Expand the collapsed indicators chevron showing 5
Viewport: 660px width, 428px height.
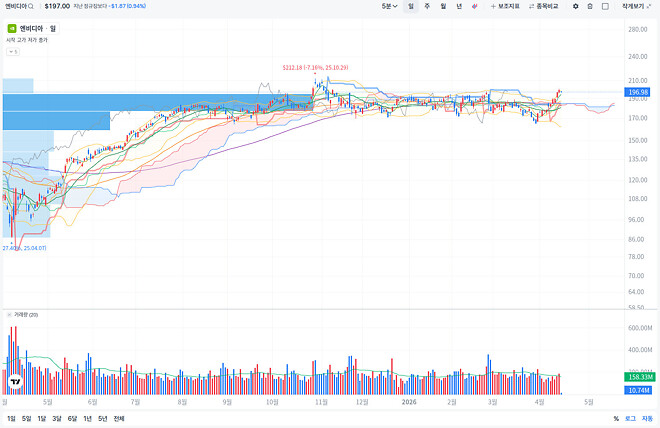click(x=13, y=52)
